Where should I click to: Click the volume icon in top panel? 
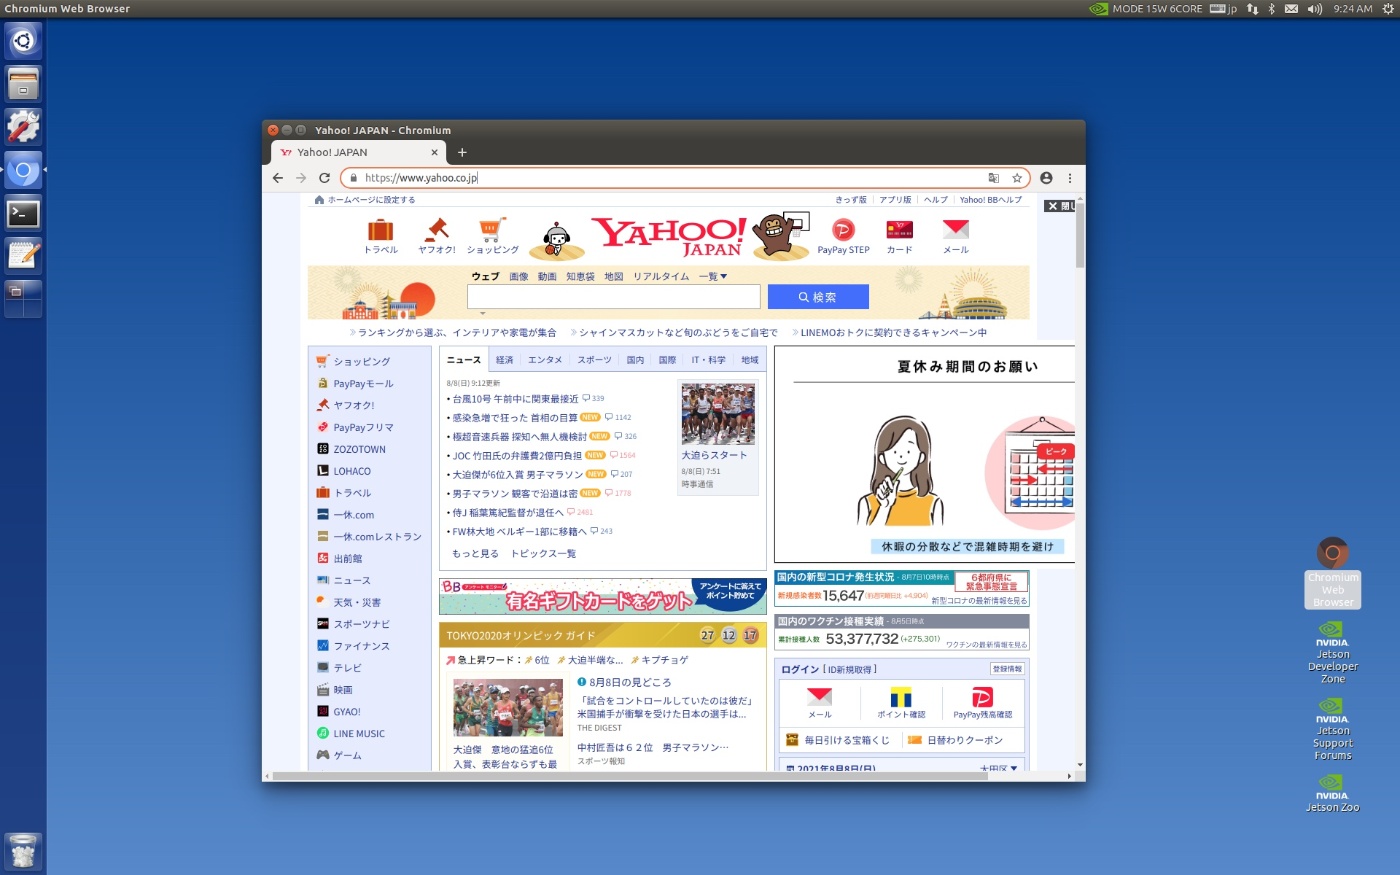pyautogui.click(x=1314, y=9)
